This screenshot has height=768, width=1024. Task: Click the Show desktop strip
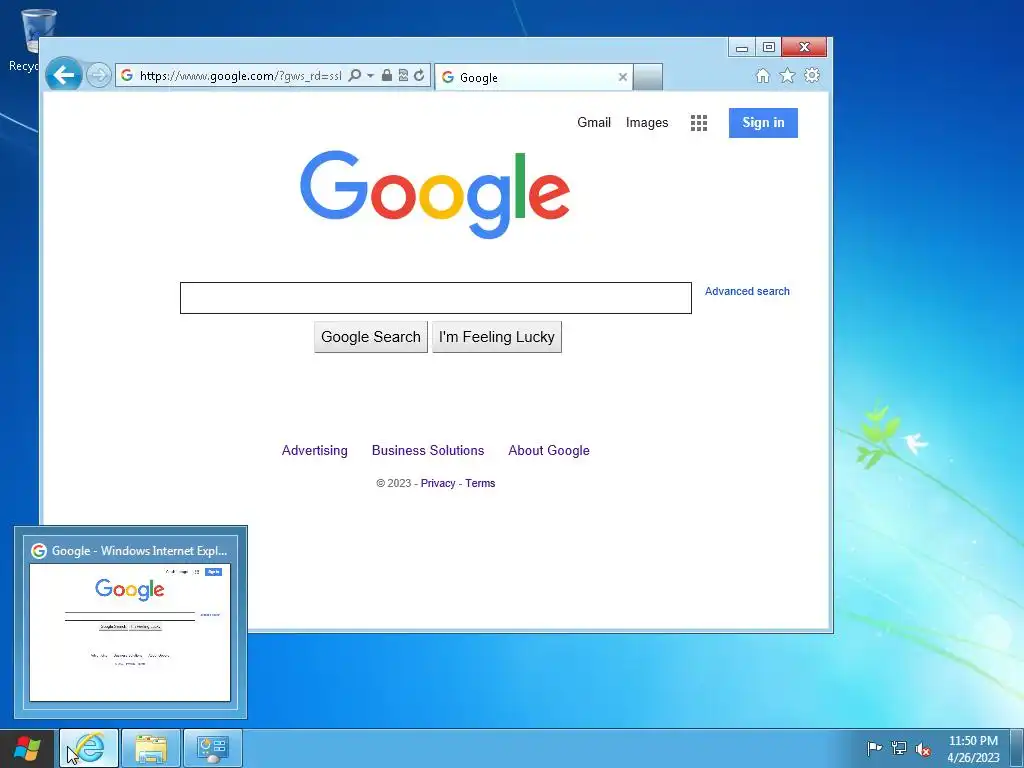[1017, 748]
